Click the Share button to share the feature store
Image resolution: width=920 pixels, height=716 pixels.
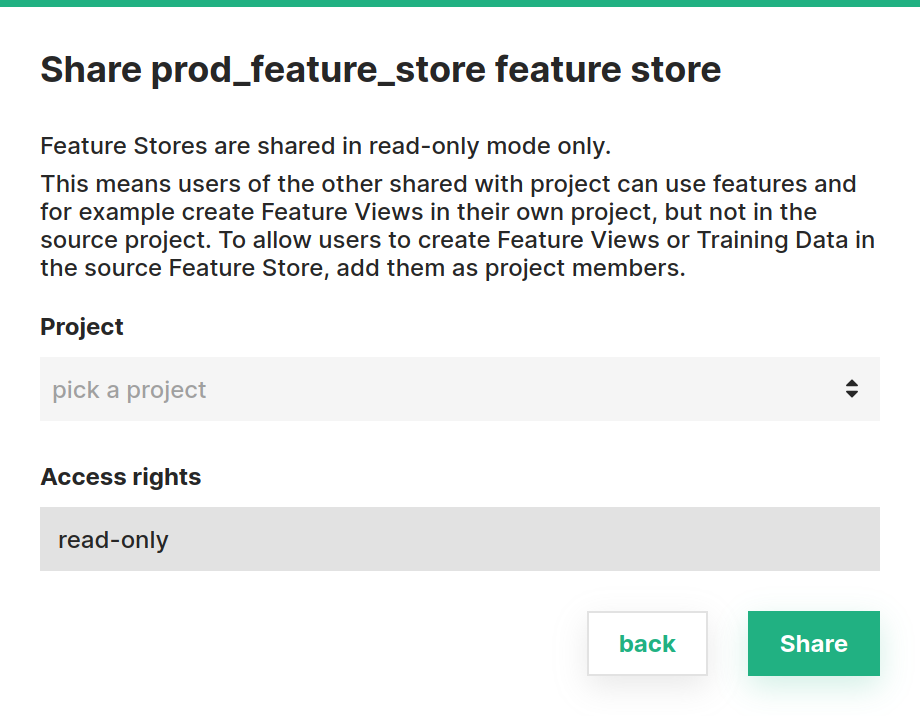813,643
